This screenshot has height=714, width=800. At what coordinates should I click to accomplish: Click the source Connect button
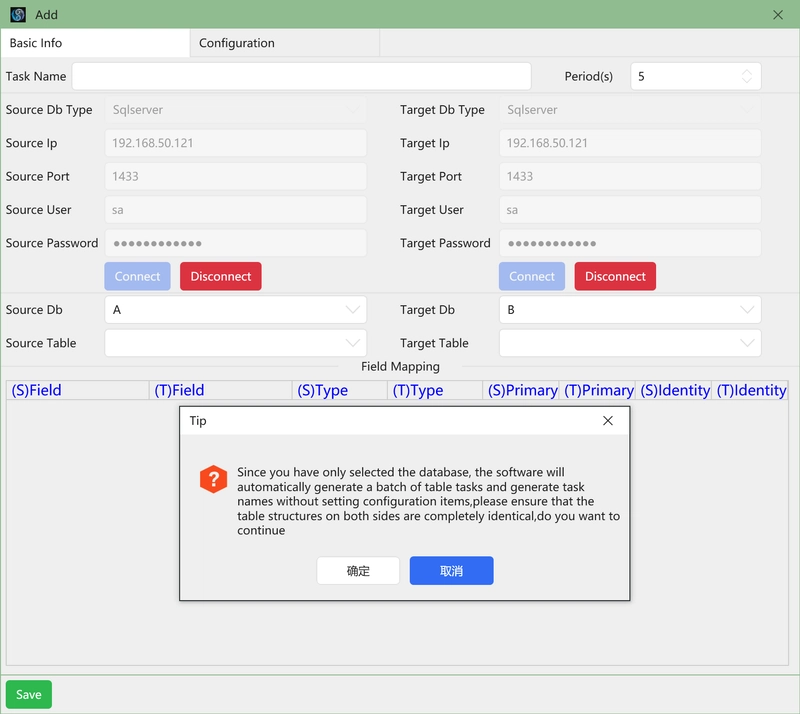tap(137, 276)
